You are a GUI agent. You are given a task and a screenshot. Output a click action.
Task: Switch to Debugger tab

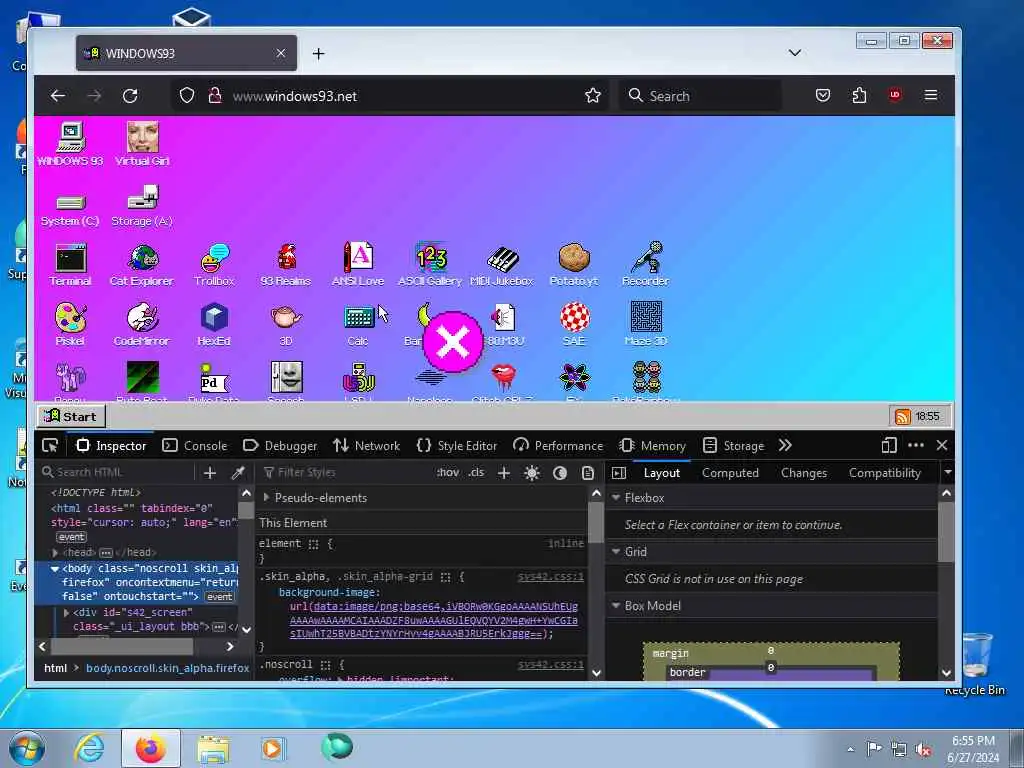click(x=280, y=445)
